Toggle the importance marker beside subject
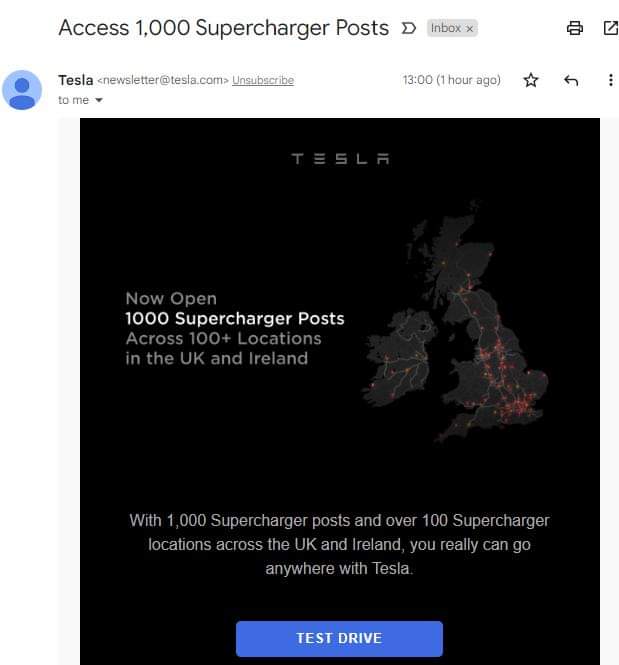This screenshot has width=619, height=665. (x=408, y=28)
